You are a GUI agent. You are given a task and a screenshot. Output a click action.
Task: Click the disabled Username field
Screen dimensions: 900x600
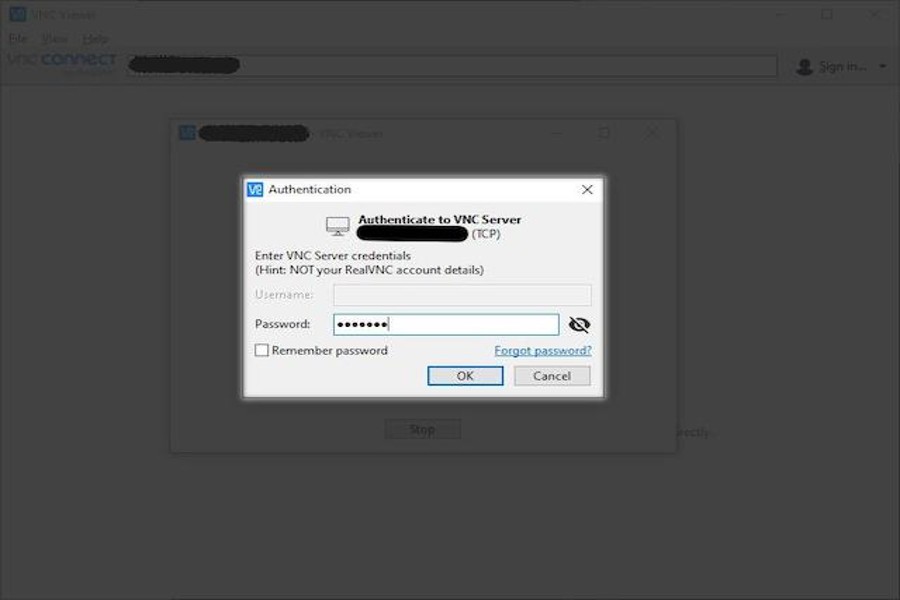click(462, 295)
